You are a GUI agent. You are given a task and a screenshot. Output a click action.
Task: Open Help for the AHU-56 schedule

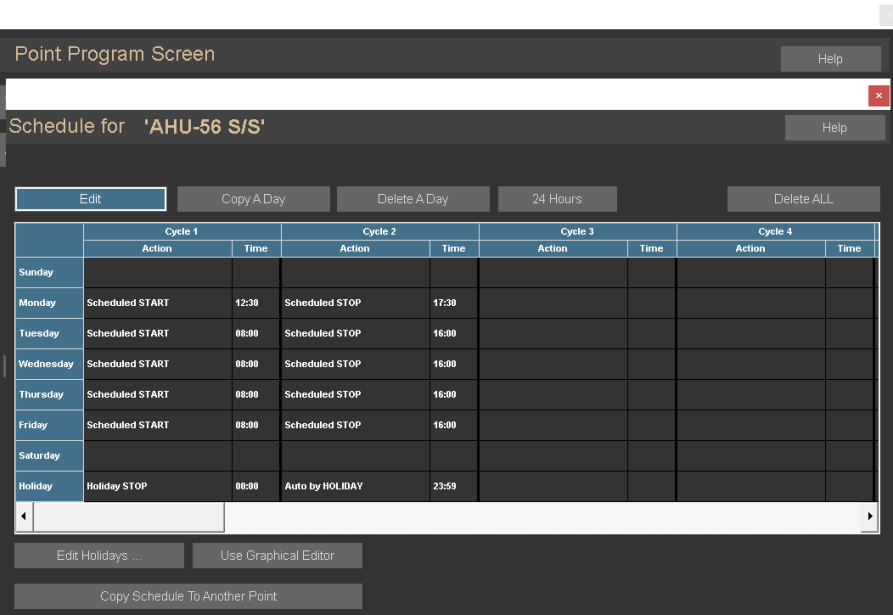[x=834, y=128]
